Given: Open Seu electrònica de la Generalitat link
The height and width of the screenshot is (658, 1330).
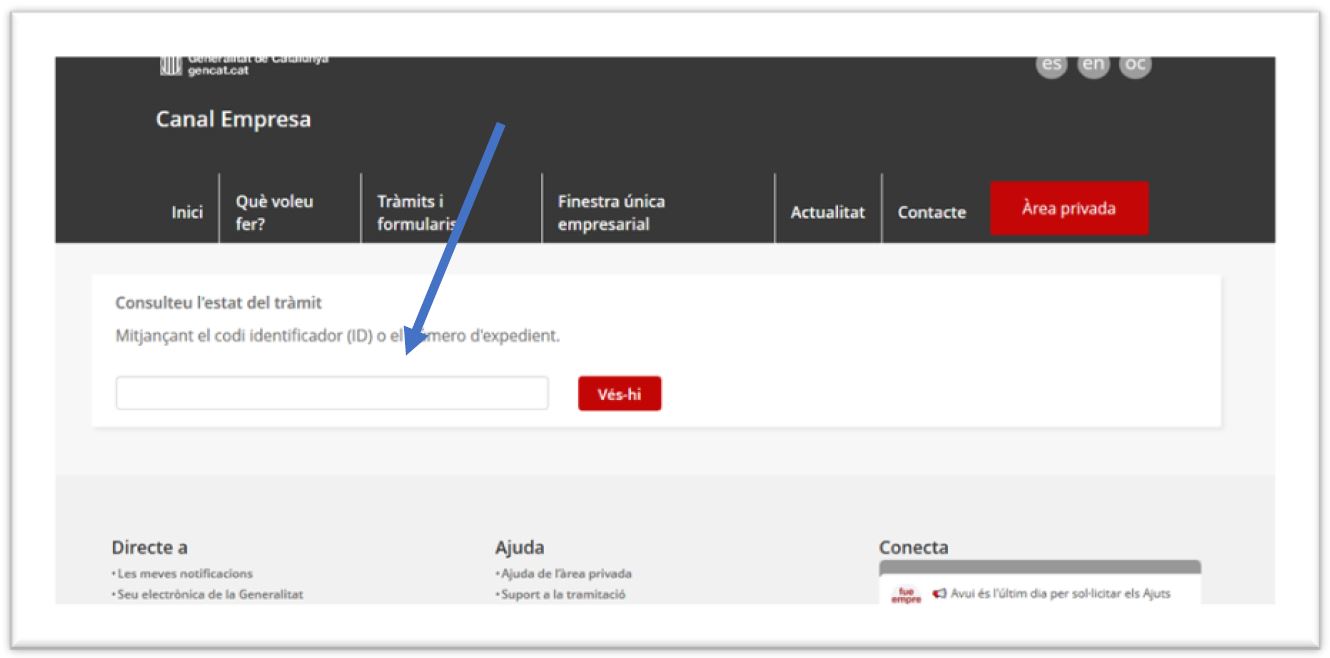Looking at the screenshot, I should tap(209, 594).
